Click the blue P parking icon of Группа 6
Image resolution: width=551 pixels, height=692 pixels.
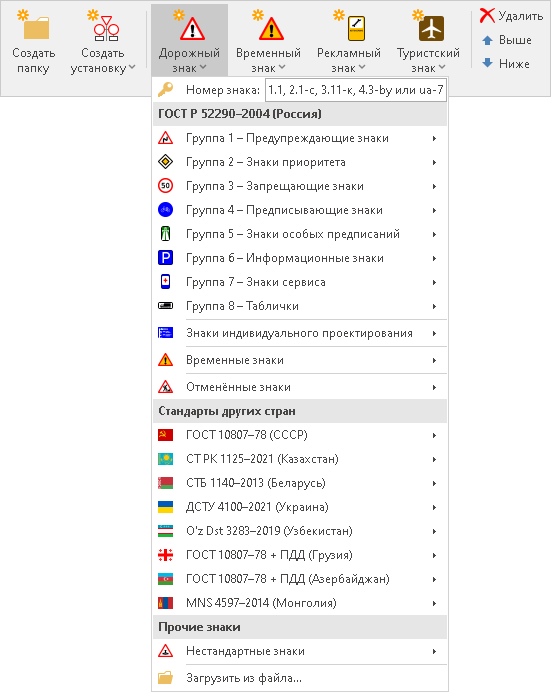coord(165,257)
